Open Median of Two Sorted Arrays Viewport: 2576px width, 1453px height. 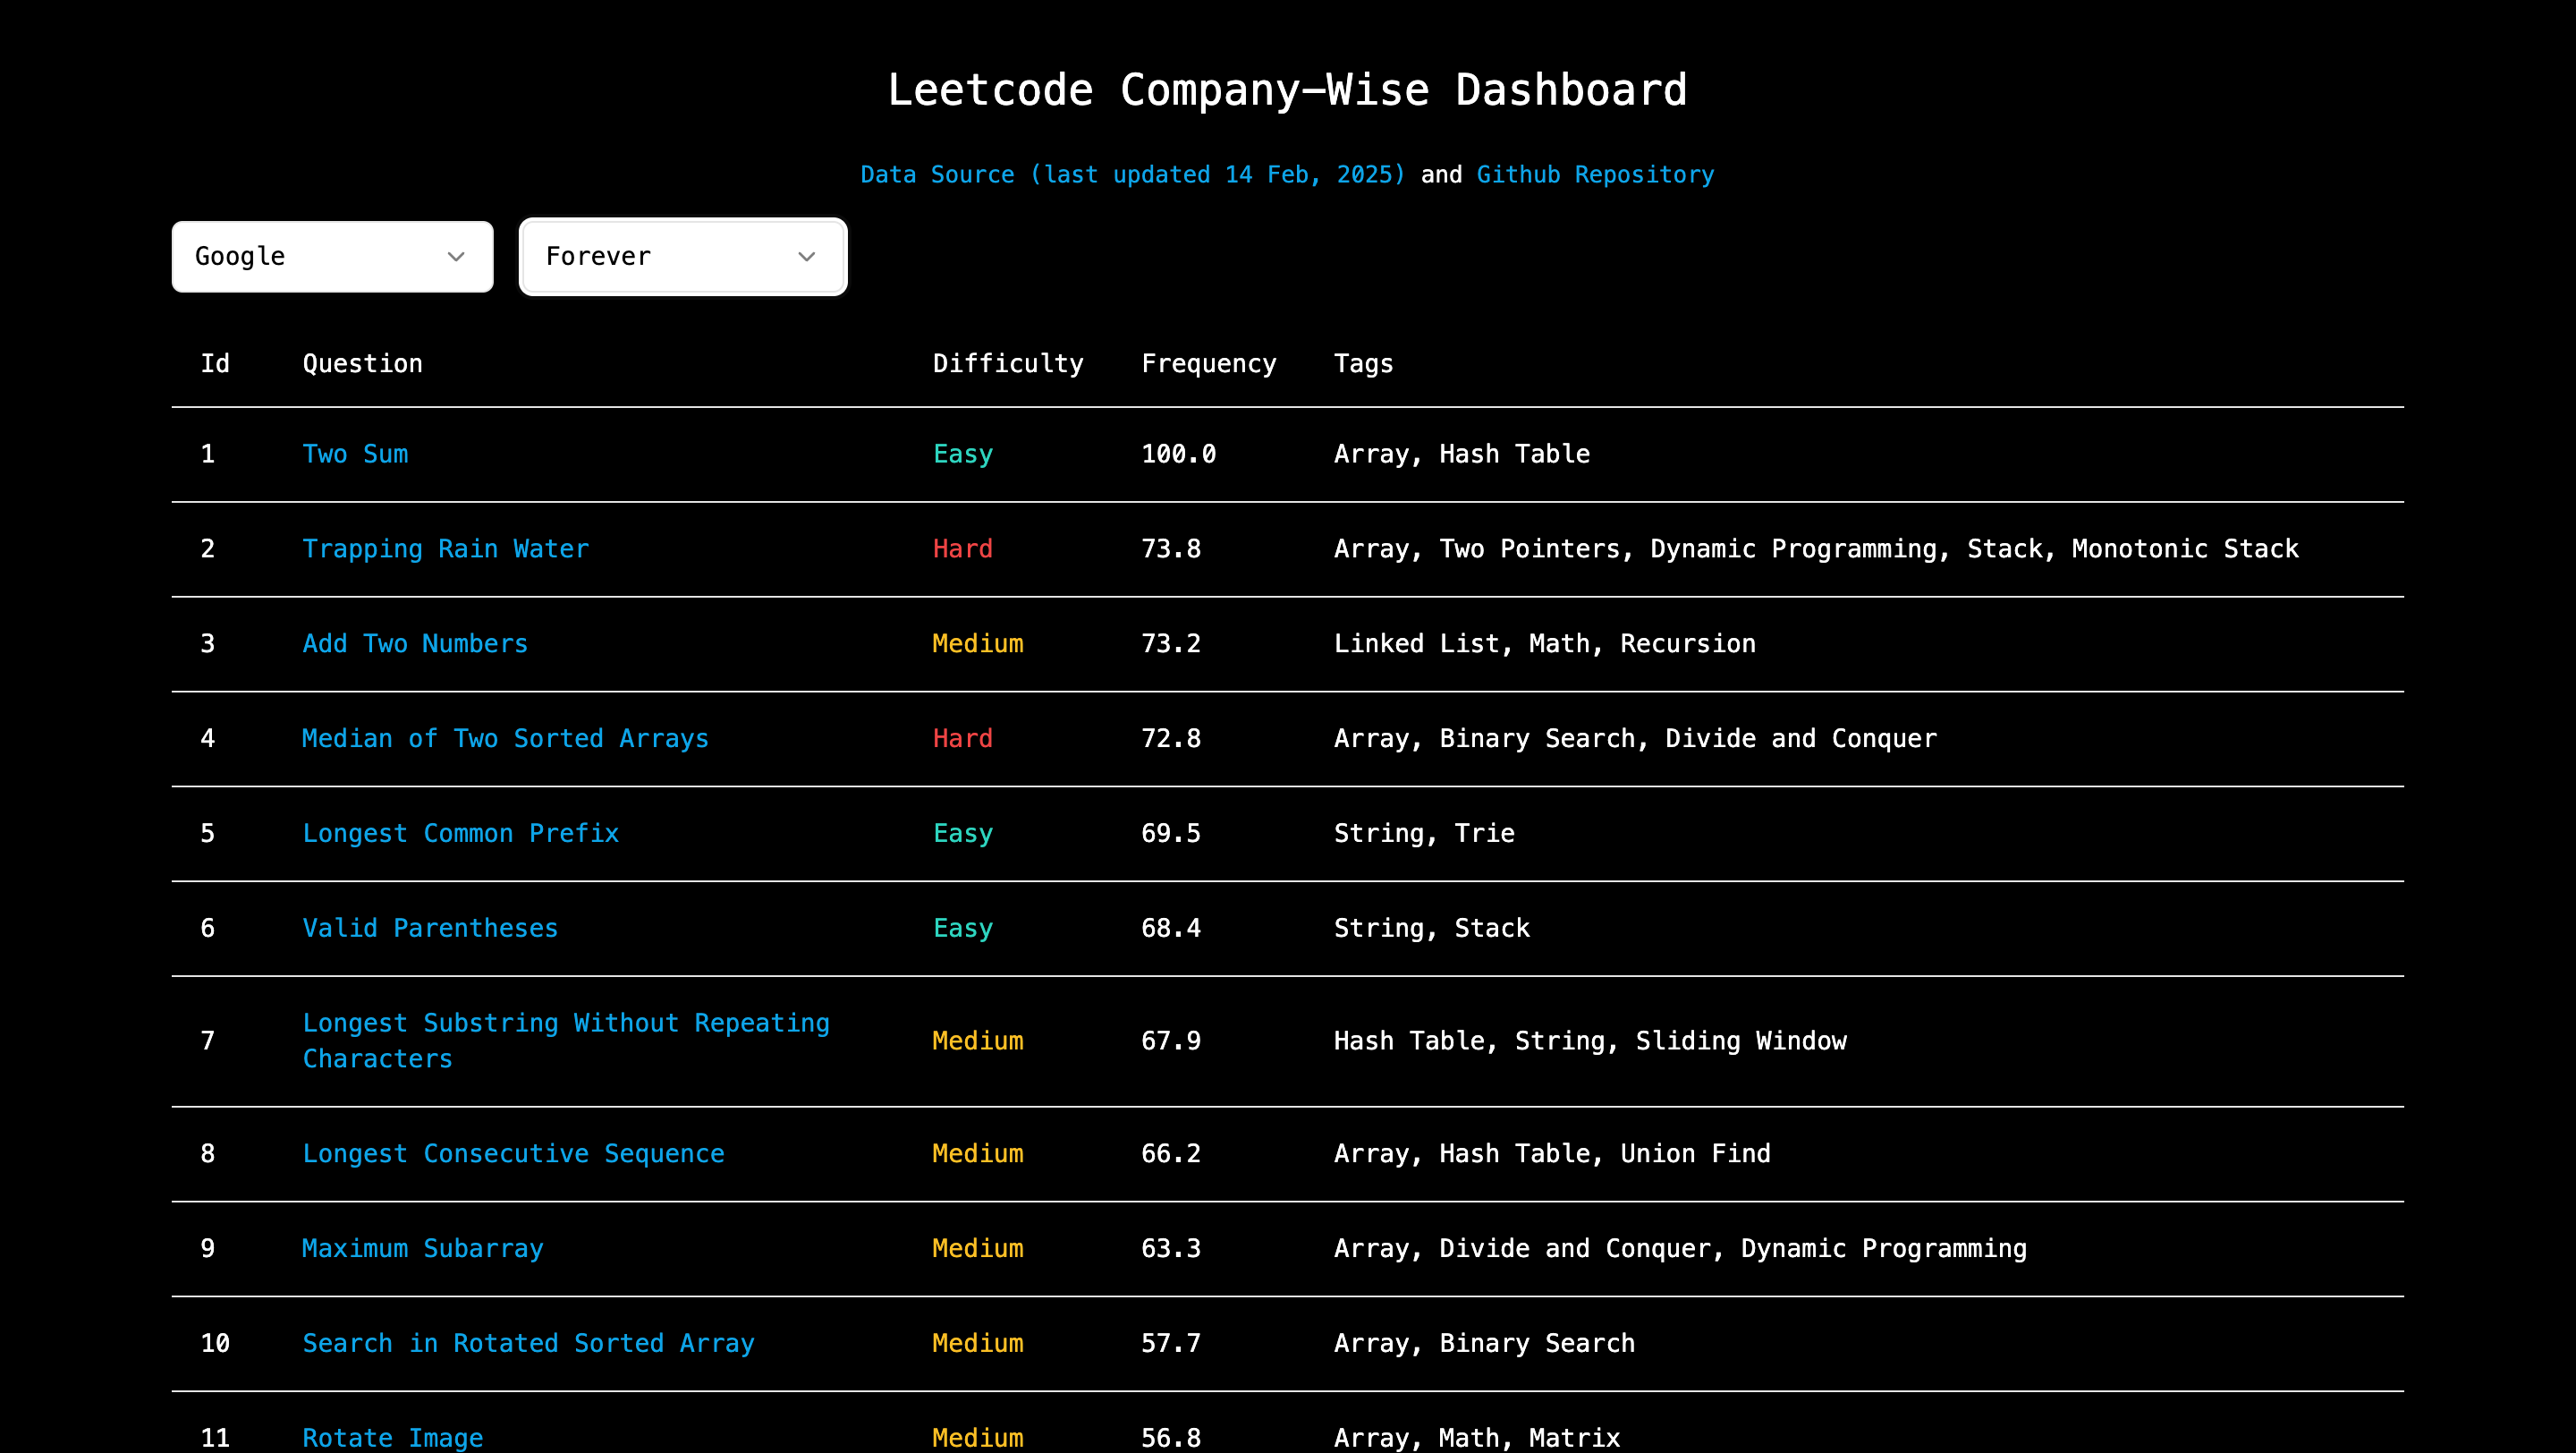pos(505,739)
